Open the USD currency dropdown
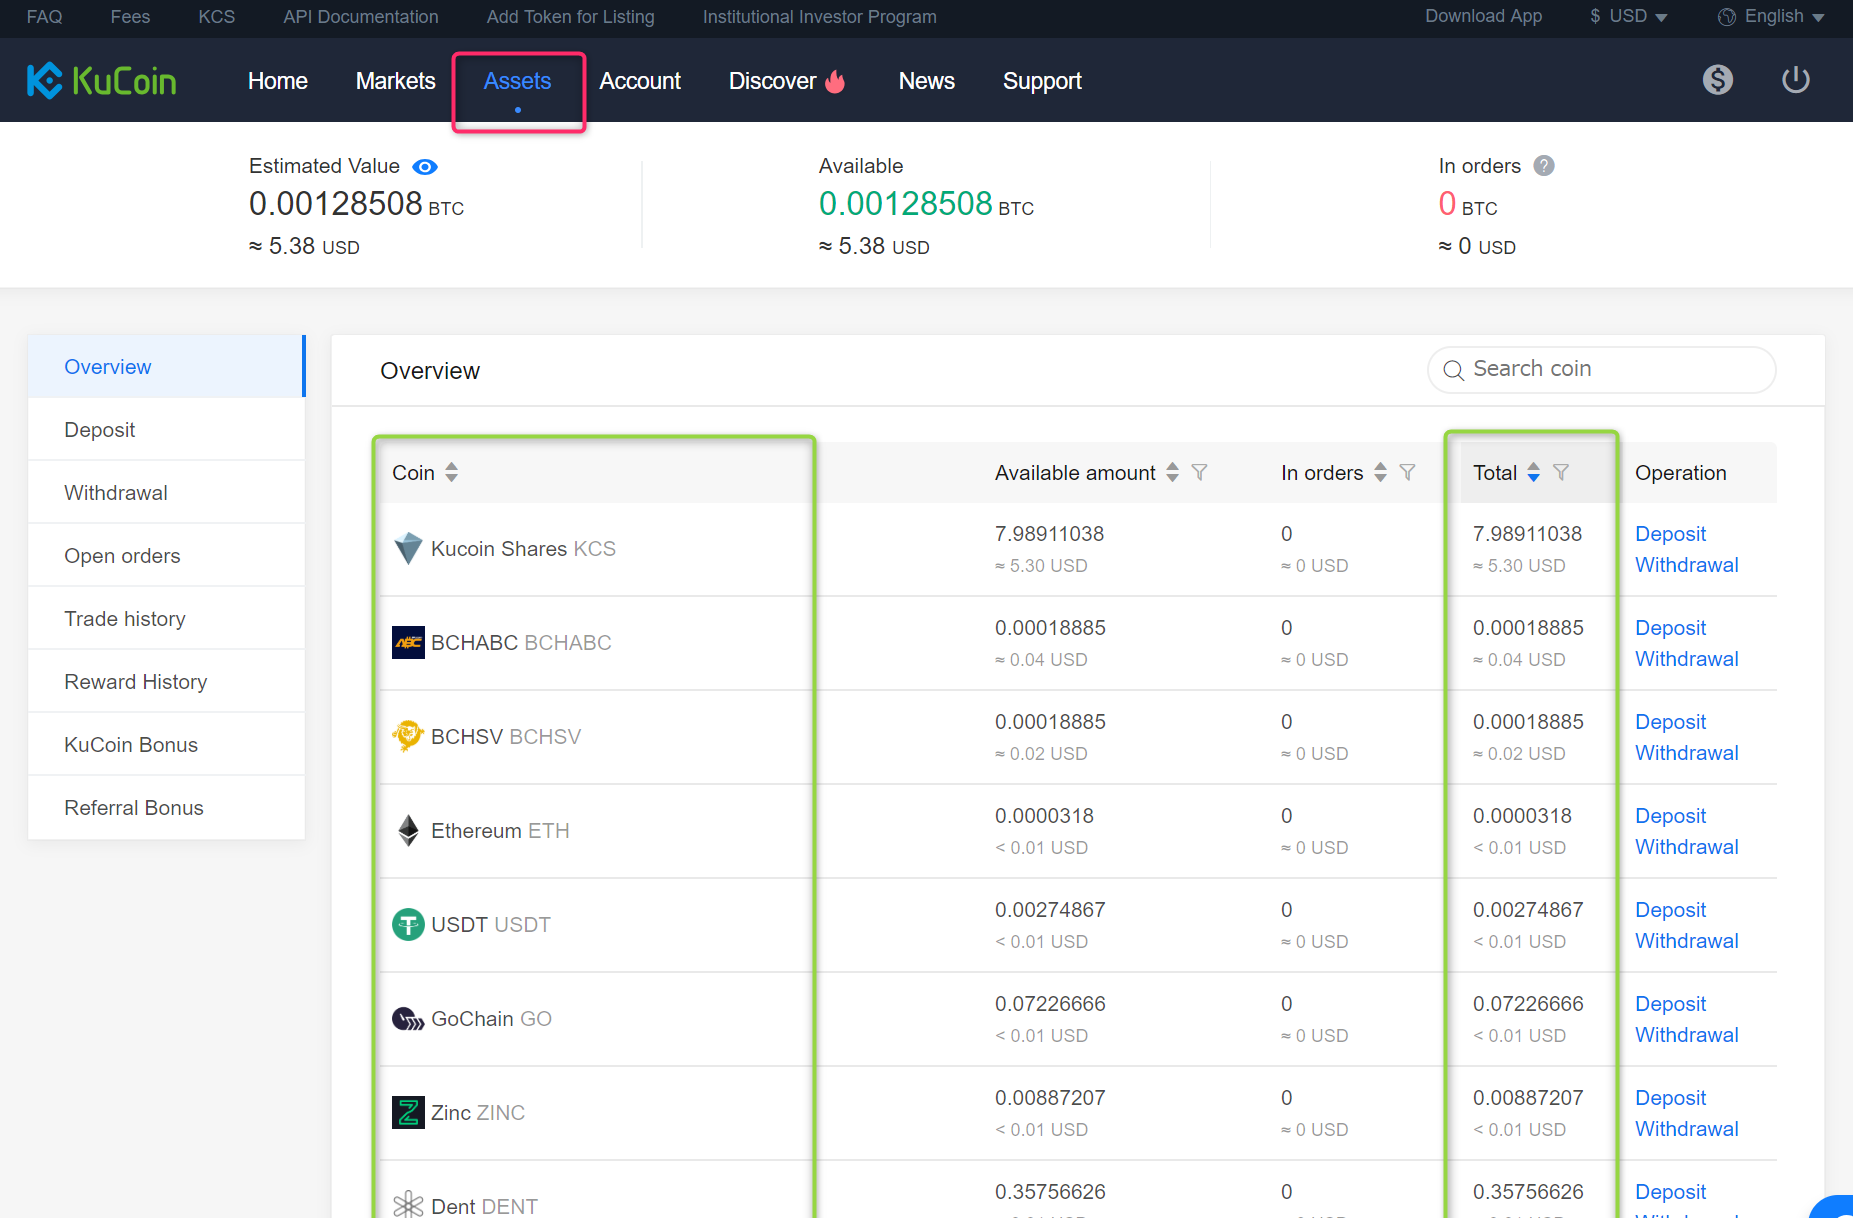The height and width of the screenshot is (1218, 1853). 1629,16
